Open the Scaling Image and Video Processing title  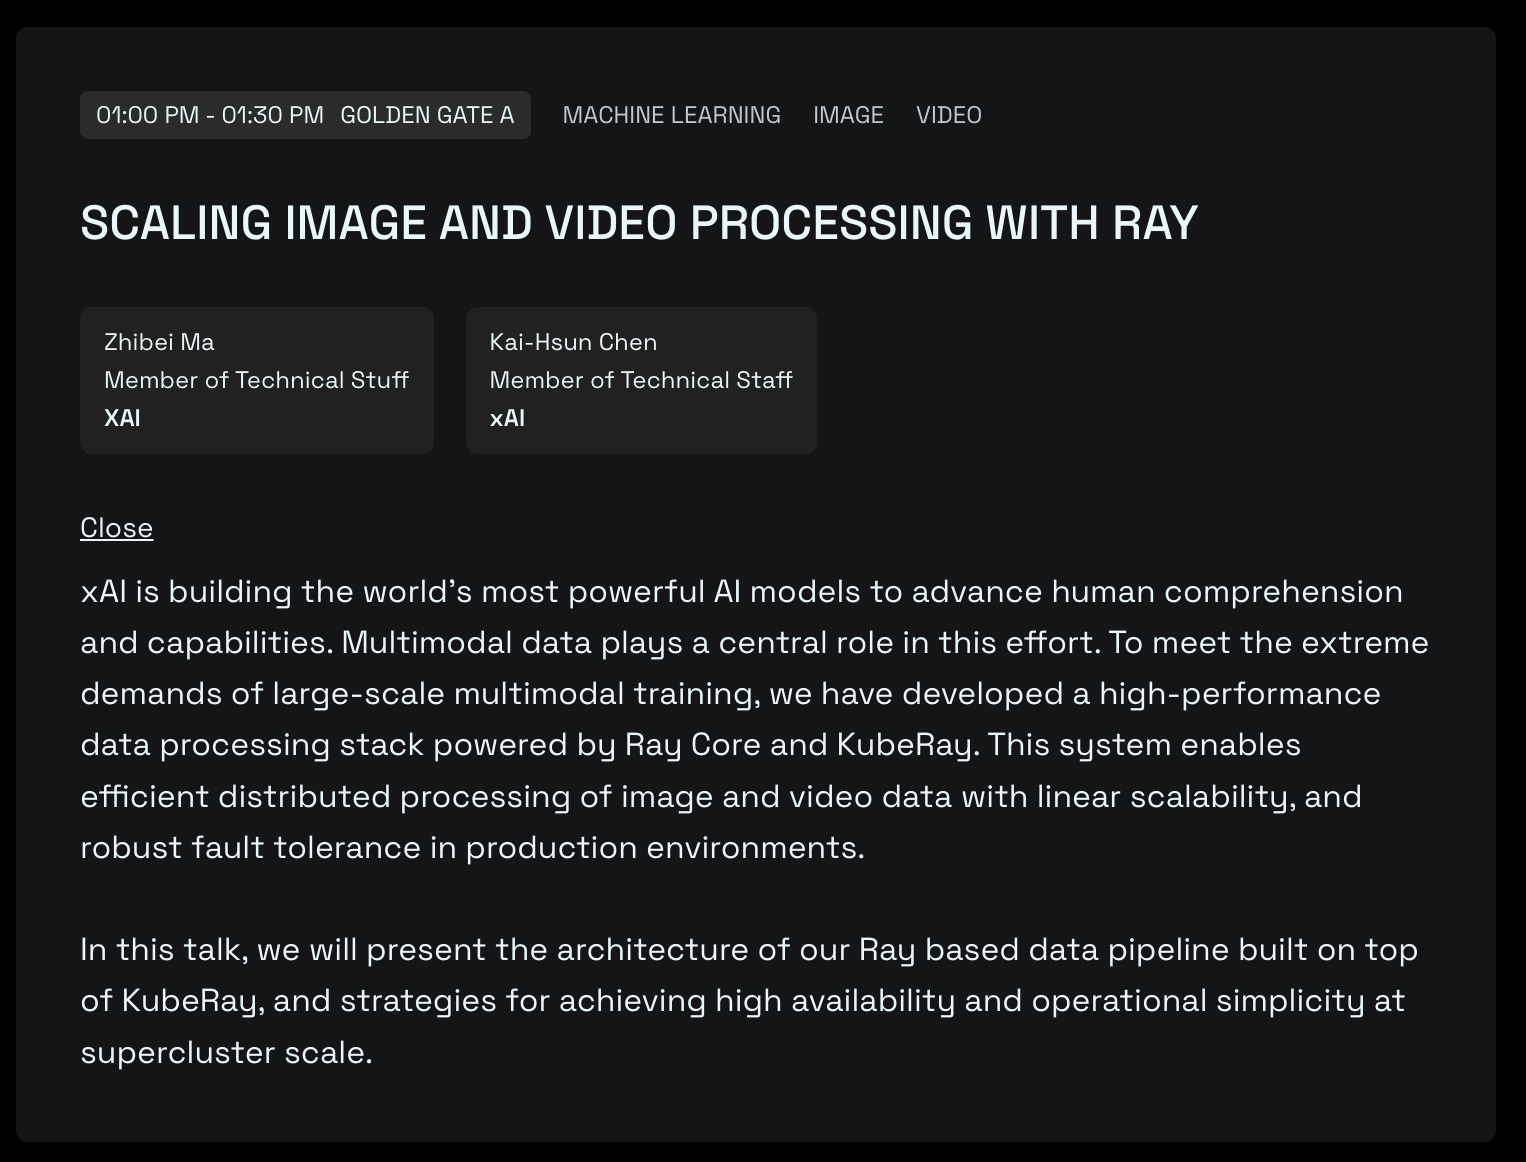tap(638, 223)
